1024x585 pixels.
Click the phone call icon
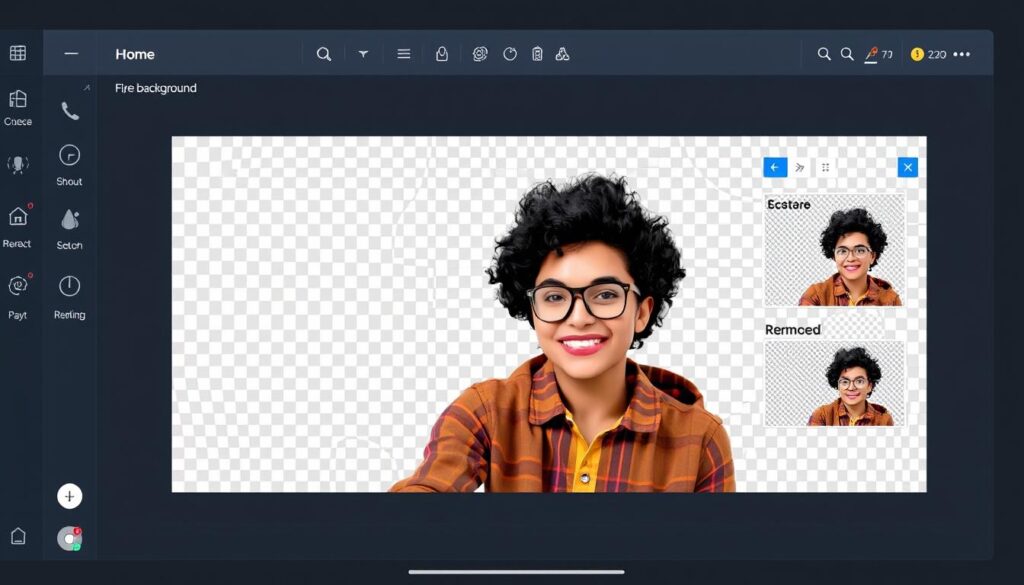70,111
